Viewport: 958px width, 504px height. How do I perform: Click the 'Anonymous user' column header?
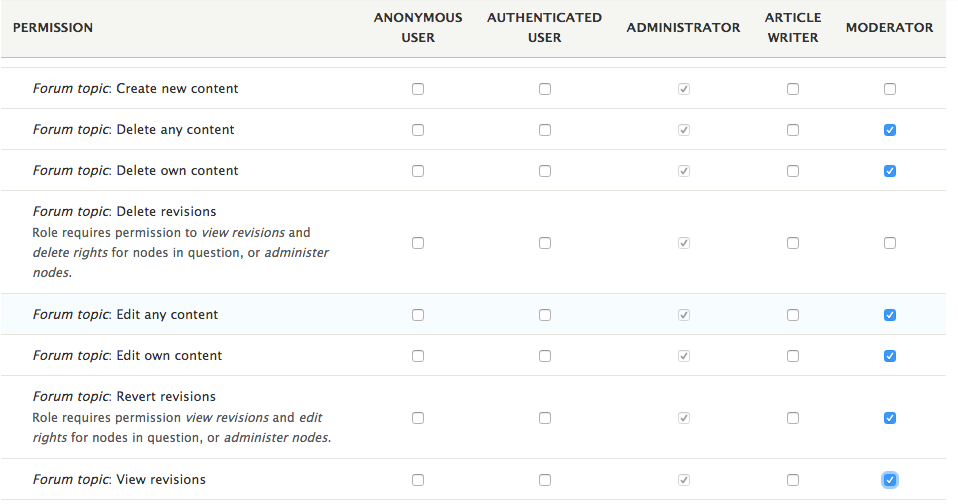pyautogui.click(x=418, y=27)
